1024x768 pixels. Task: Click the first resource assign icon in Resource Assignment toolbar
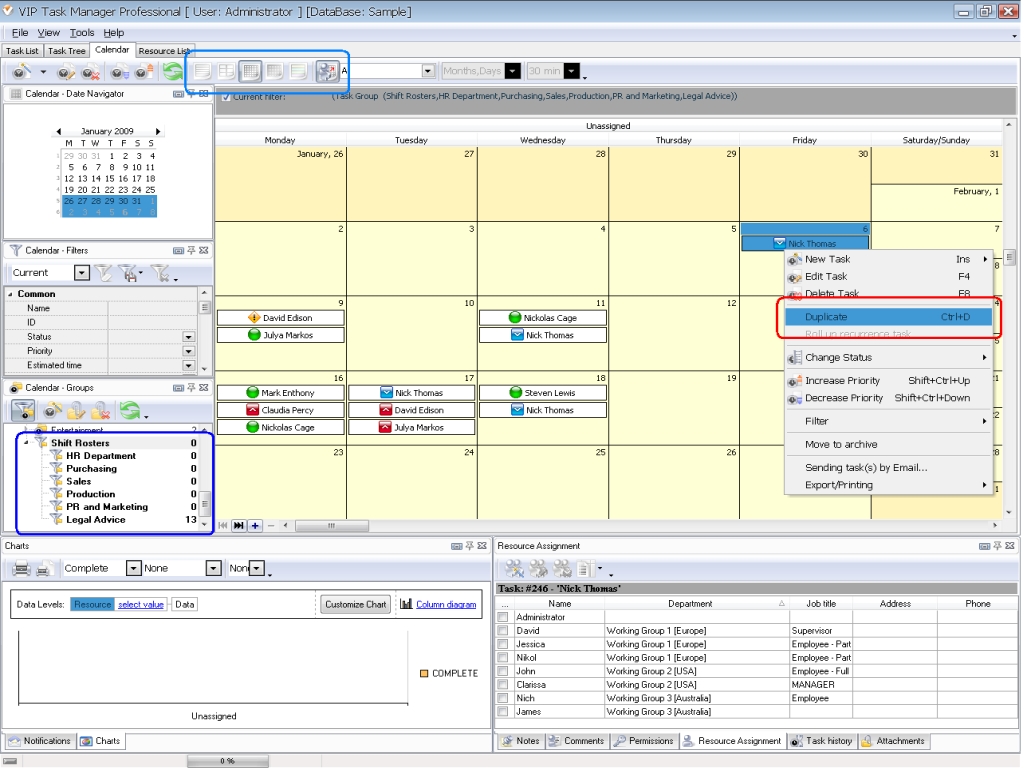click(514, 568)
